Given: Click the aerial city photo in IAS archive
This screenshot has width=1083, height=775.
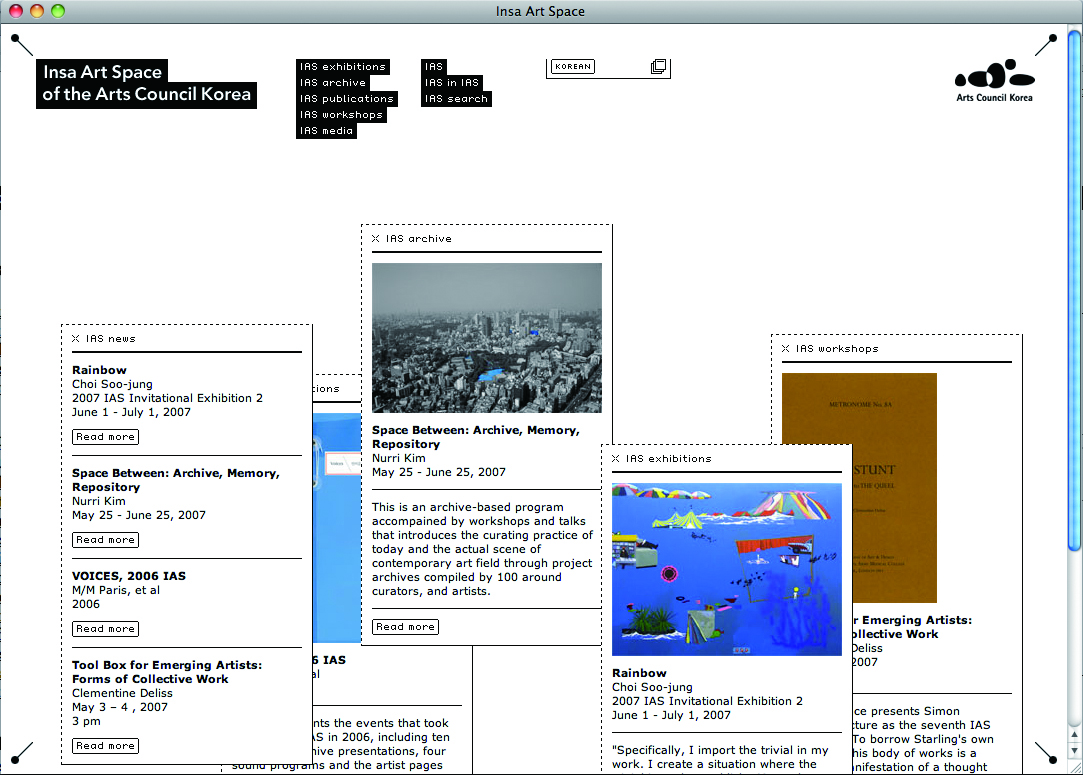Looking at the screenshot, I should [x=486, y=338].
